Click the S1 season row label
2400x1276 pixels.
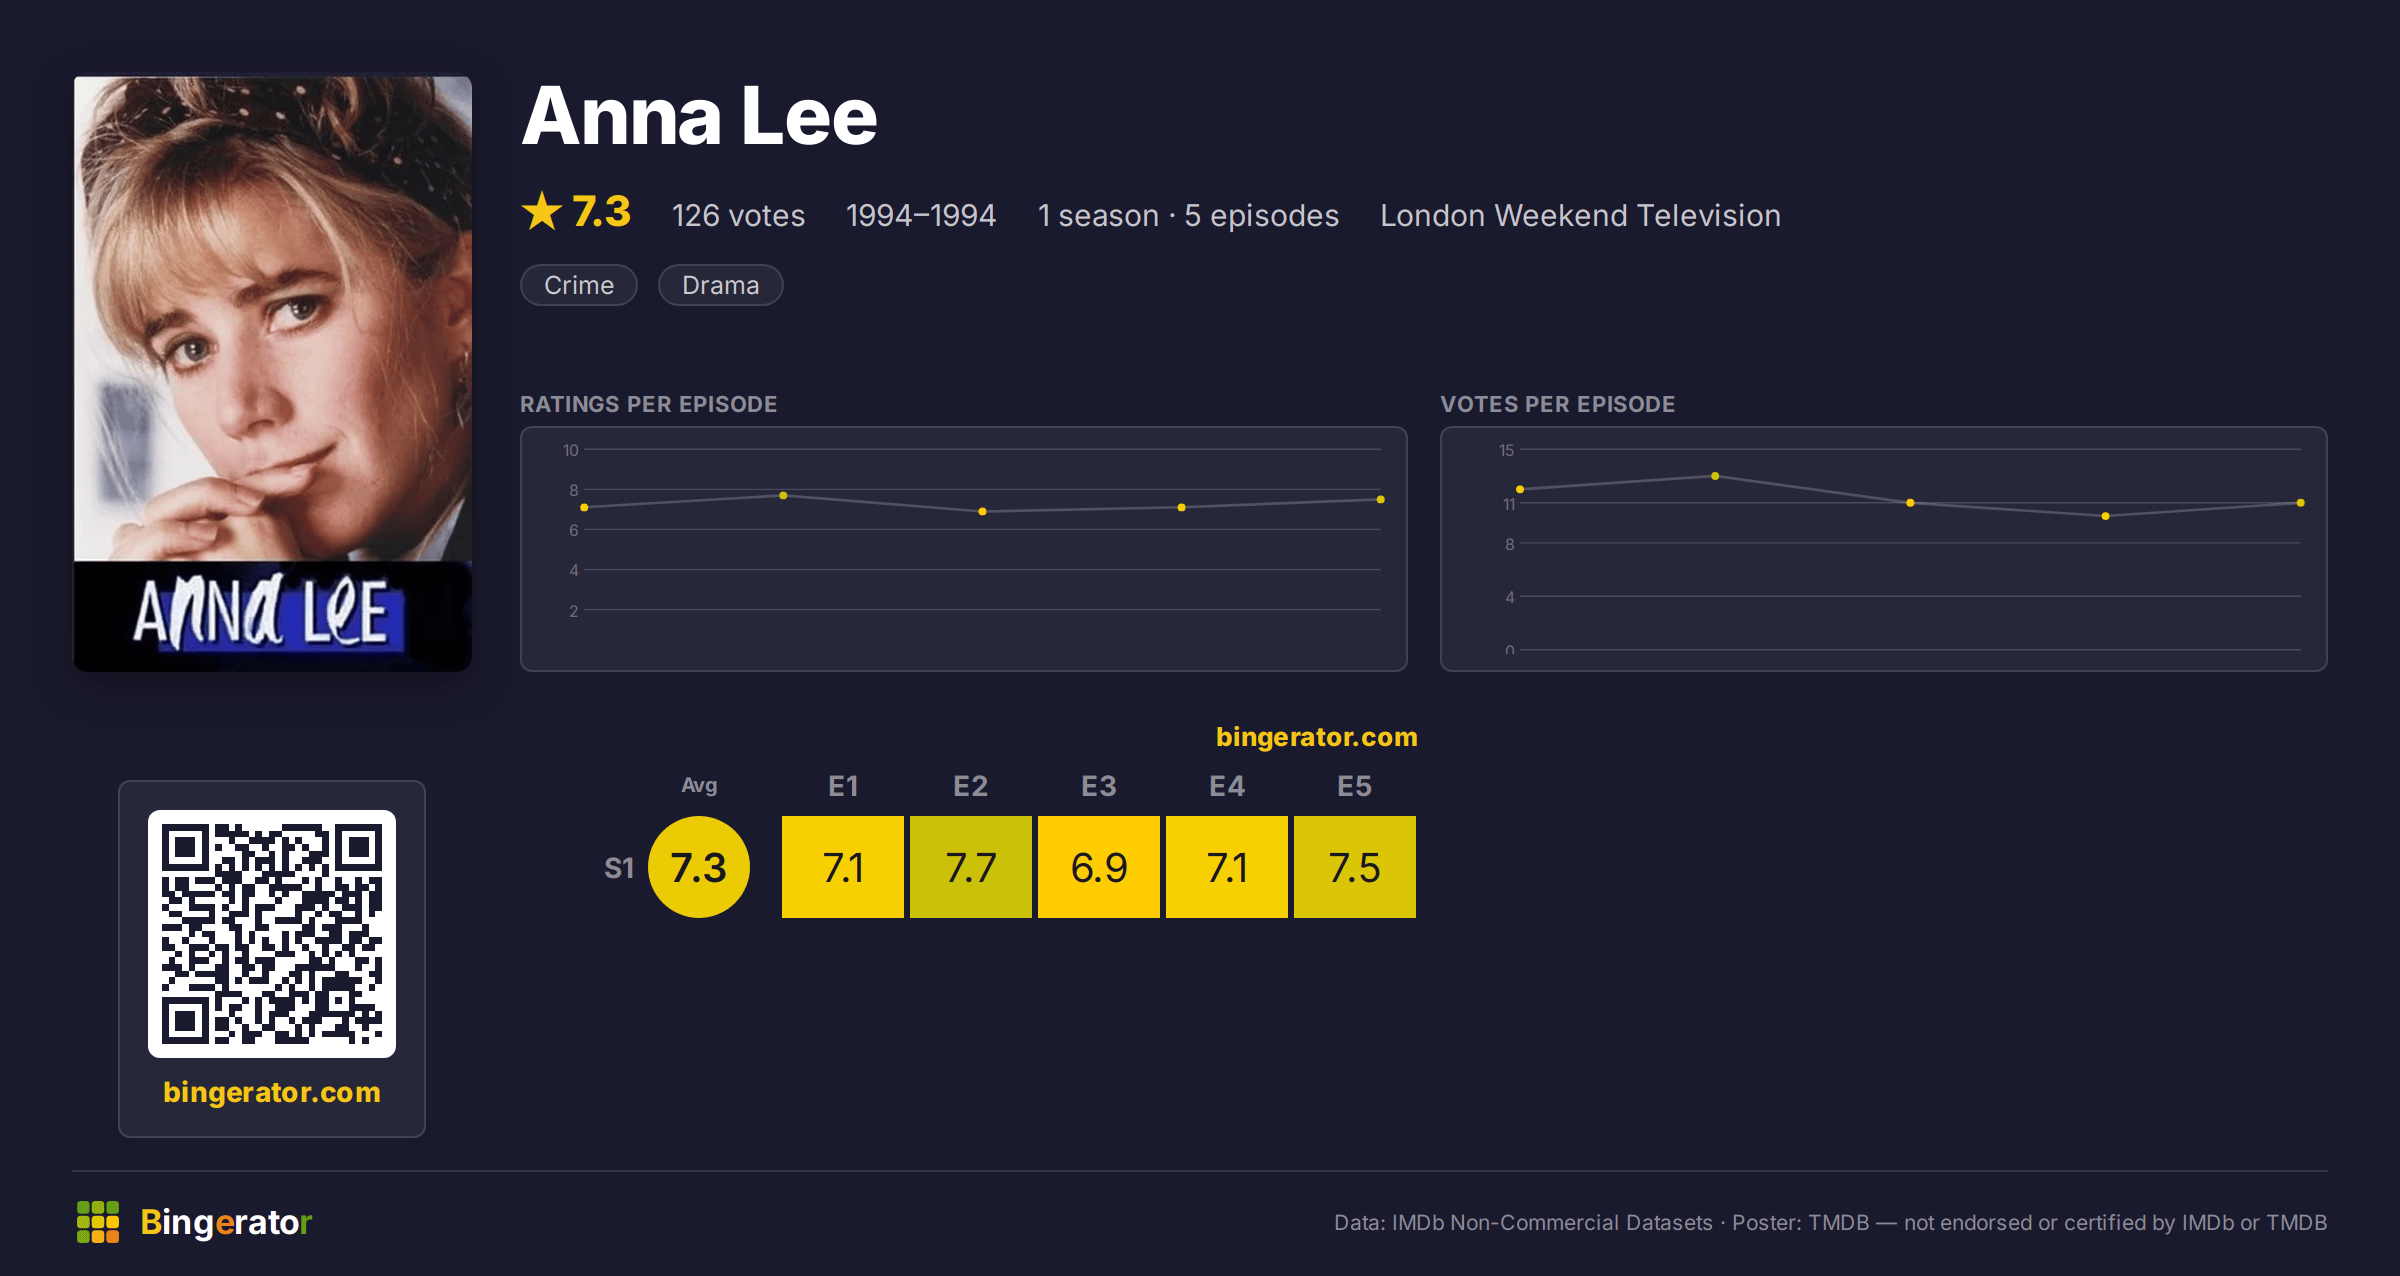[619, 868]
